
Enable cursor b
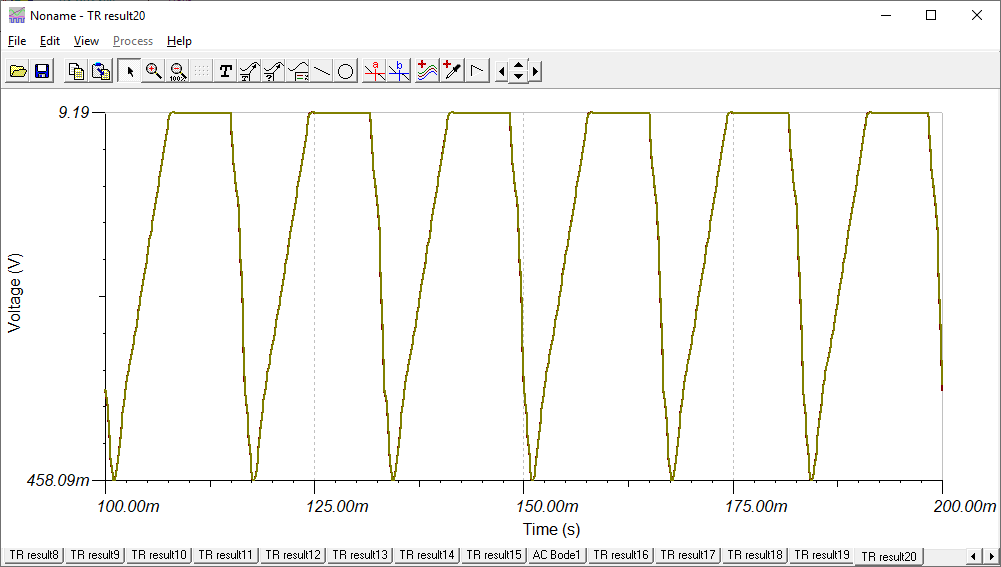(x=399, y=71)
